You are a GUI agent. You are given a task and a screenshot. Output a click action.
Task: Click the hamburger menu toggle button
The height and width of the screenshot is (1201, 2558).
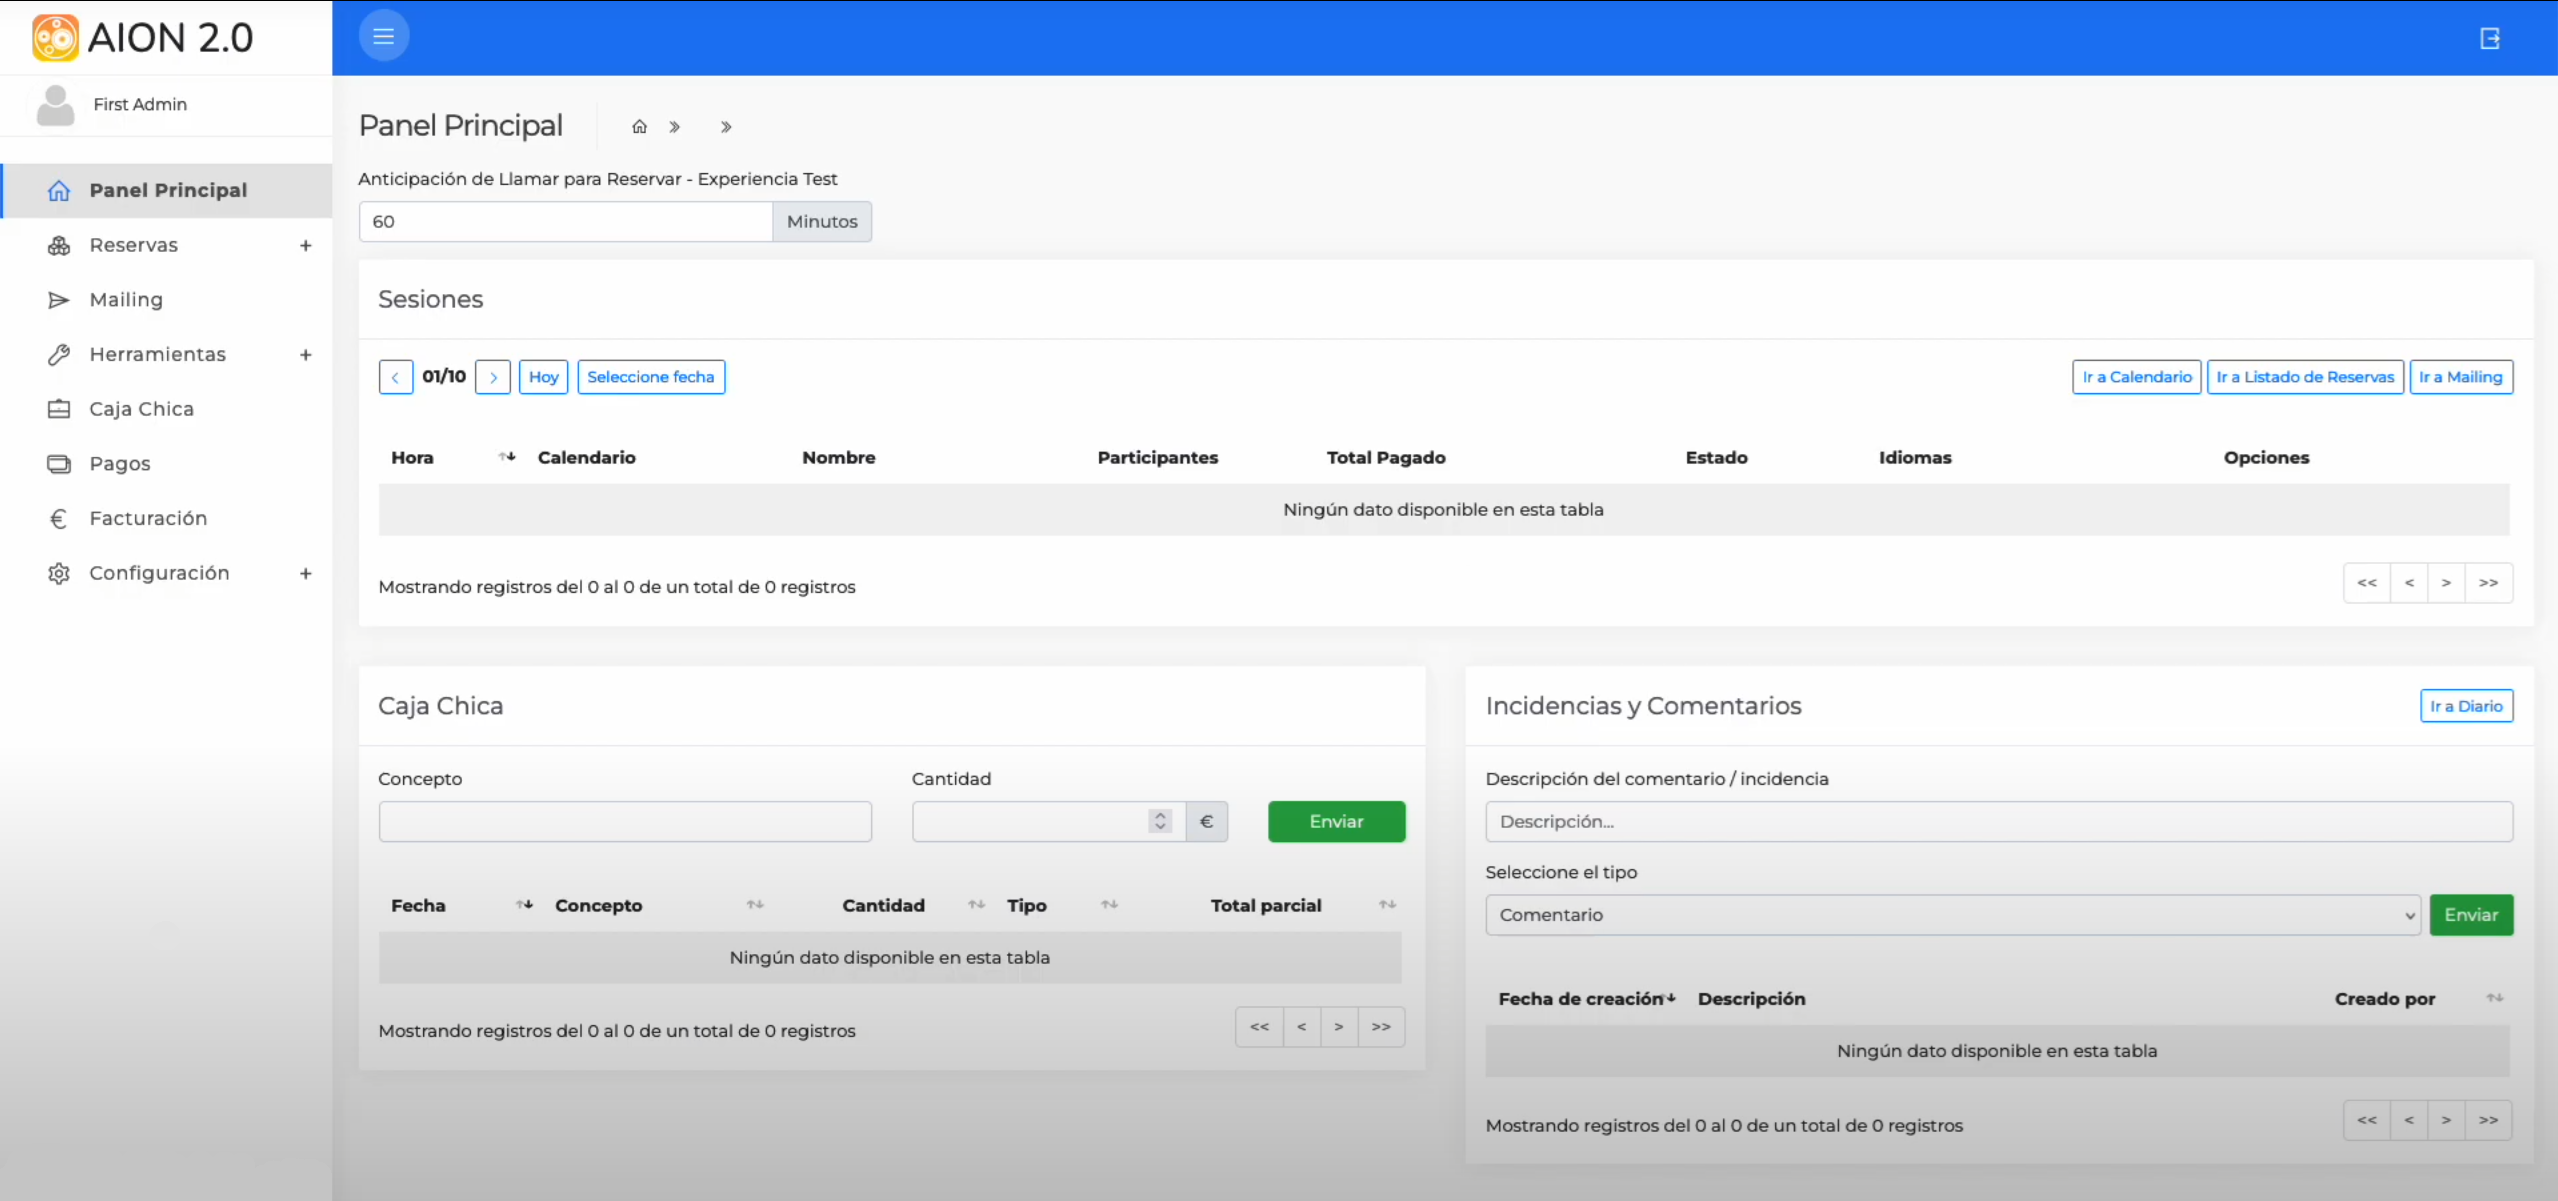tap(384, 37)
